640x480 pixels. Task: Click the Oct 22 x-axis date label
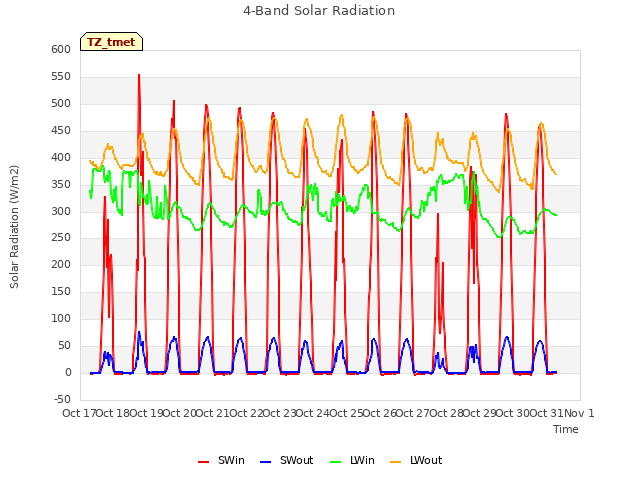246,413
